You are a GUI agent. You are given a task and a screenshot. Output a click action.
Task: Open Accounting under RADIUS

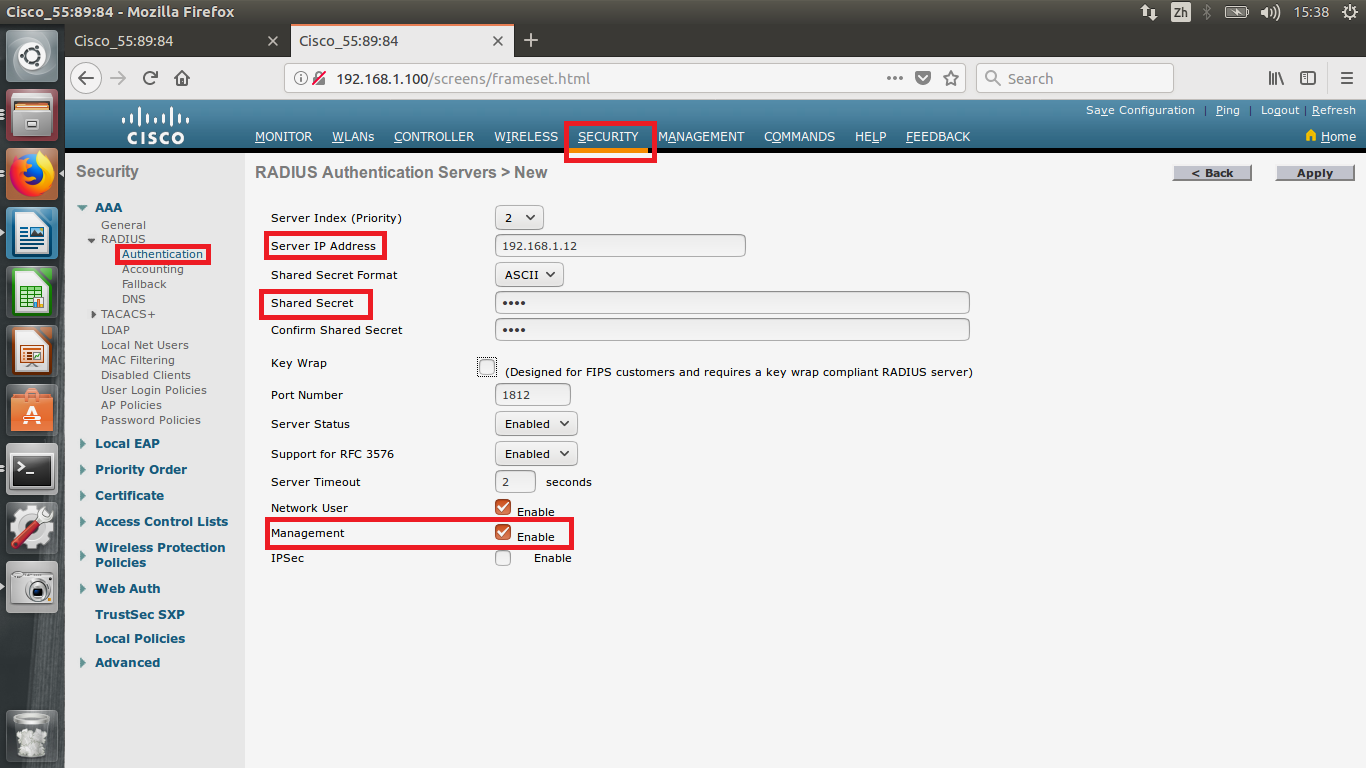click(x=153, y=269)
